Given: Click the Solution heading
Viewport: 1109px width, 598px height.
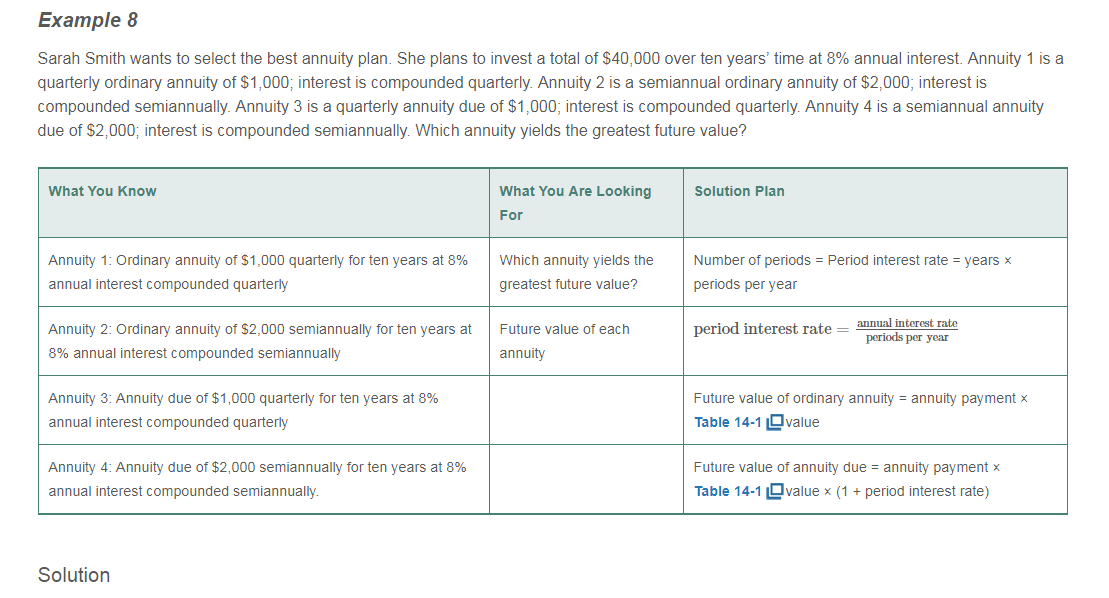Looking at the screenshot, I should tap(74, 575).
